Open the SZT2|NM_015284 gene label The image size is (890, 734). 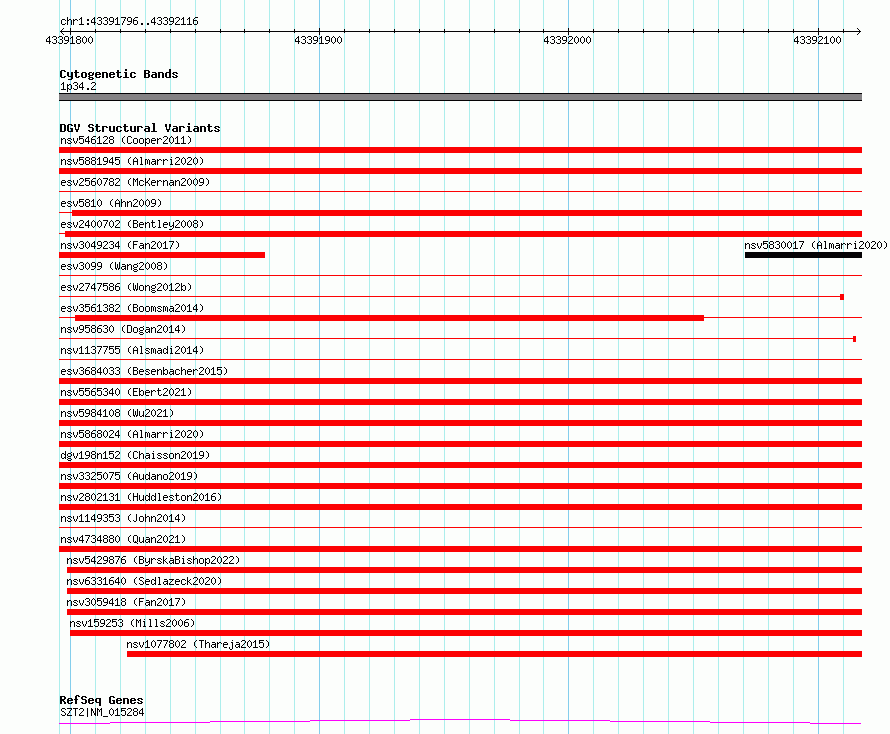[102, 712]
